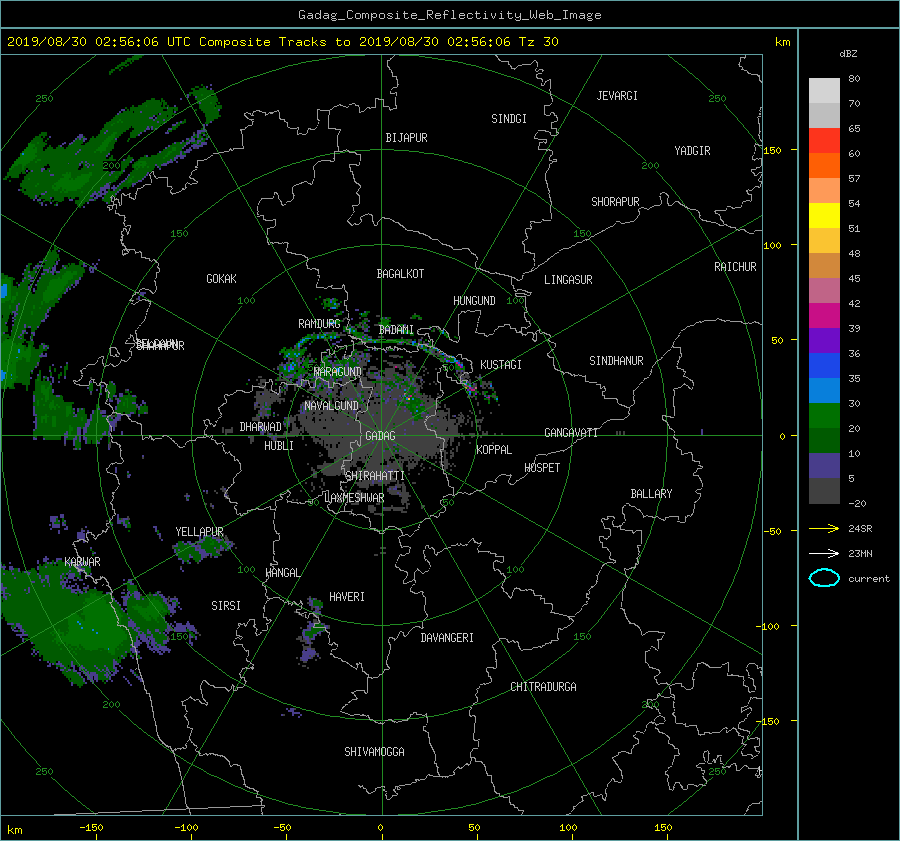Select the yellow 51-54 dBZ color swatch
This screenshot has height=841, width=900.
point(824,216)
